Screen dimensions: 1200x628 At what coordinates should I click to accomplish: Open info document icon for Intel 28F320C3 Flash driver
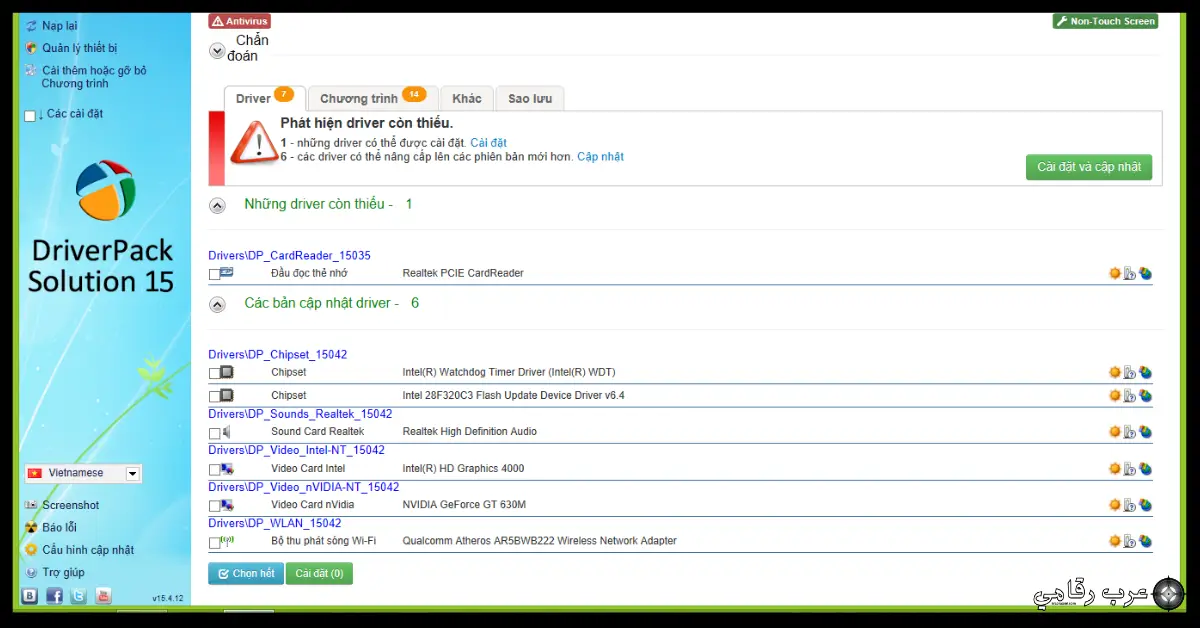point(1130,395)
